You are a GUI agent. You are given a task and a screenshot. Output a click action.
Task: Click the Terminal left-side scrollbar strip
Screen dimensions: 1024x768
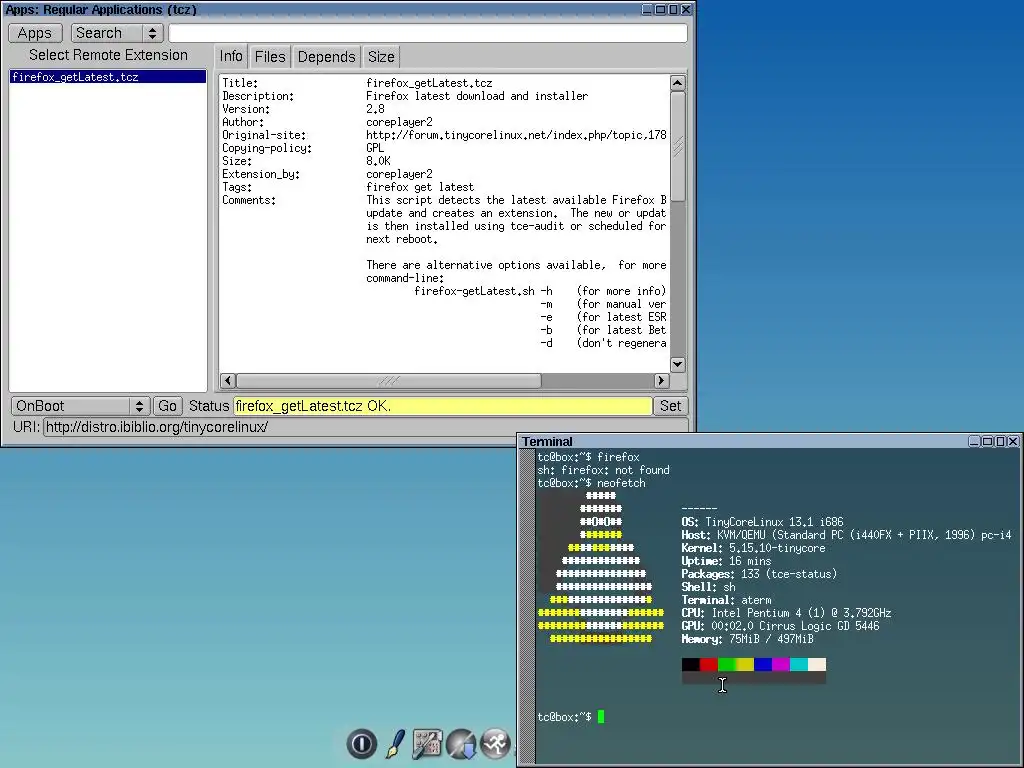pyautogui.click(x=527, y=605)
